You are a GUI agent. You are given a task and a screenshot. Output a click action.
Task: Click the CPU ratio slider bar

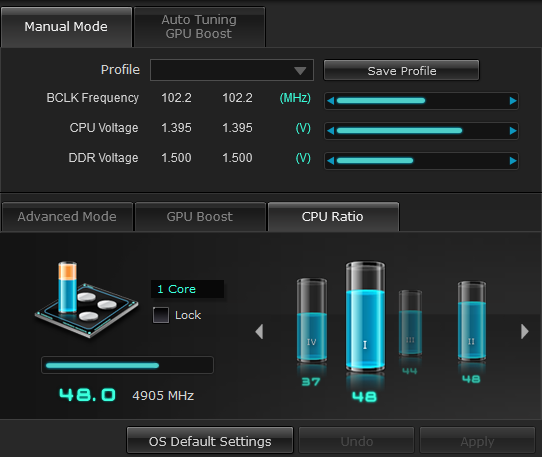tap(127, 365)
